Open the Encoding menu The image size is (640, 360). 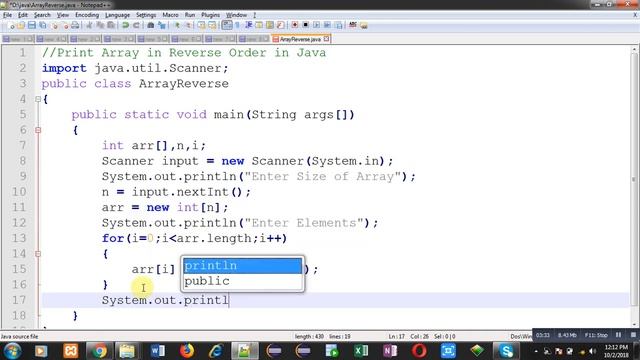[x=87, y=15]
